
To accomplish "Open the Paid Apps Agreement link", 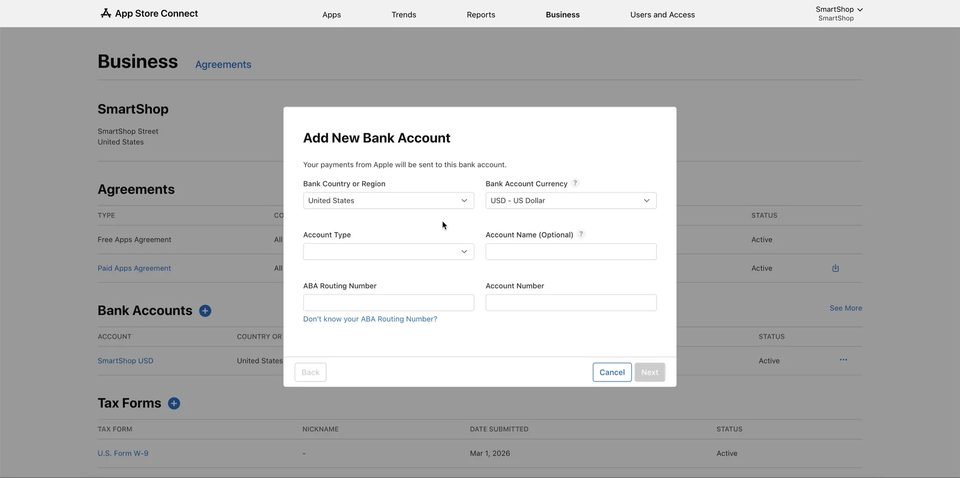I will (x=134, y=268).
